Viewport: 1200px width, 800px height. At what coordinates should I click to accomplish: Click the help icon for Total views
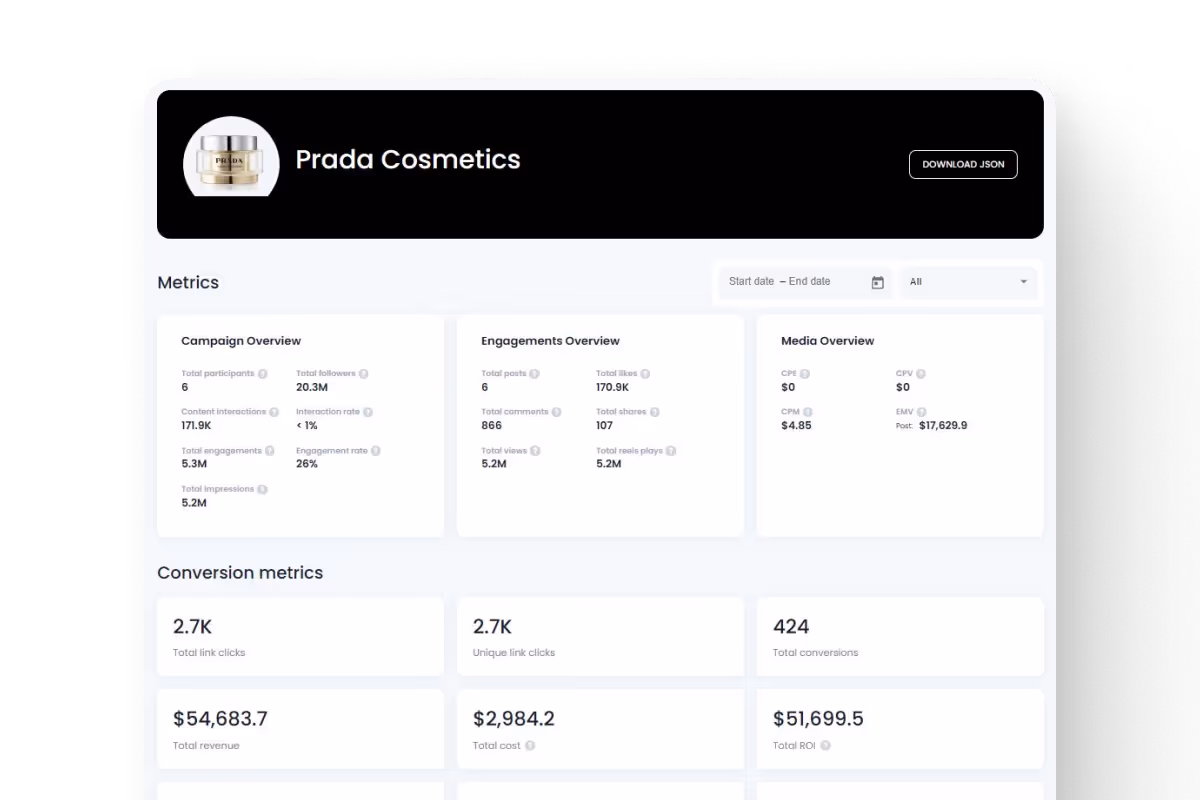(x=535, y=451)
